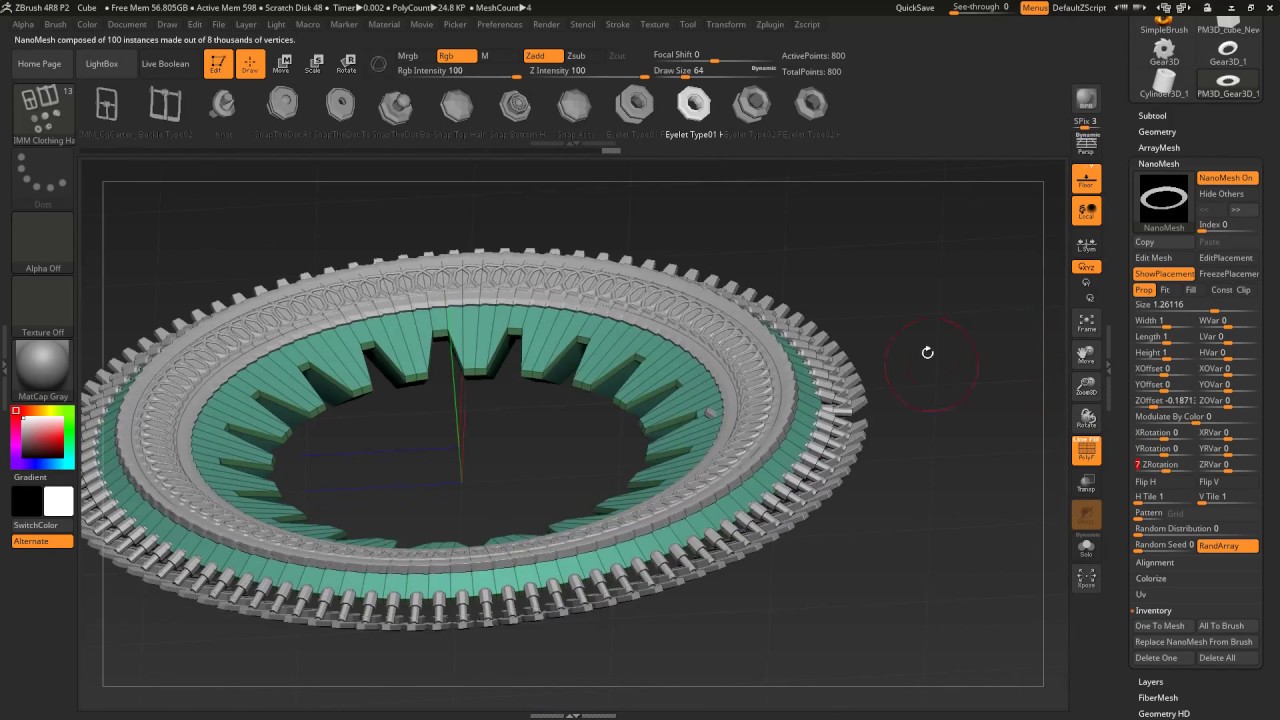Toggle the Rgb paint mode
This screenshot has width=1280, height=720.
coord(457,56)
